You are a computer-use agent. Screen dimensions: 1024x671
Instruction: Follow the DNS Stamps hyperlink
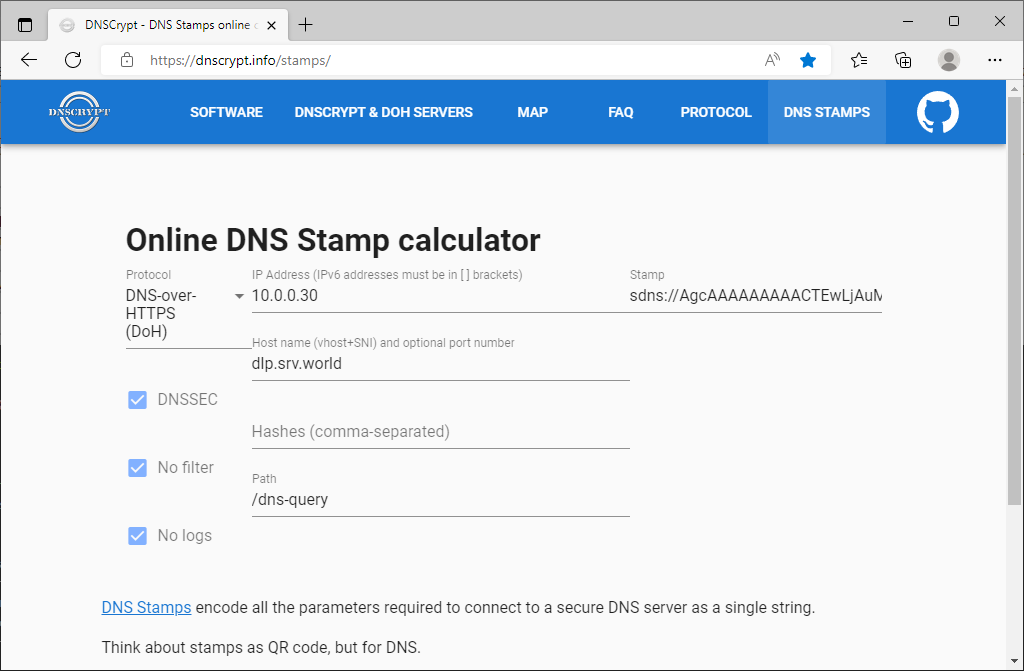pyautogui.click(x=146, y=607)
